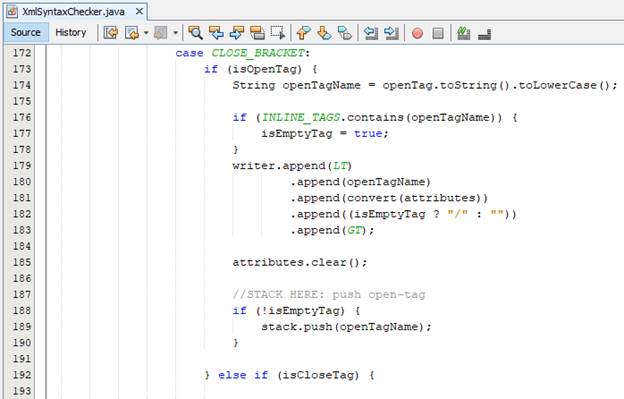Jump to next occurrence icon
Image resolution: width=624 pixels, height=399 pixels.
coord(237,33)
